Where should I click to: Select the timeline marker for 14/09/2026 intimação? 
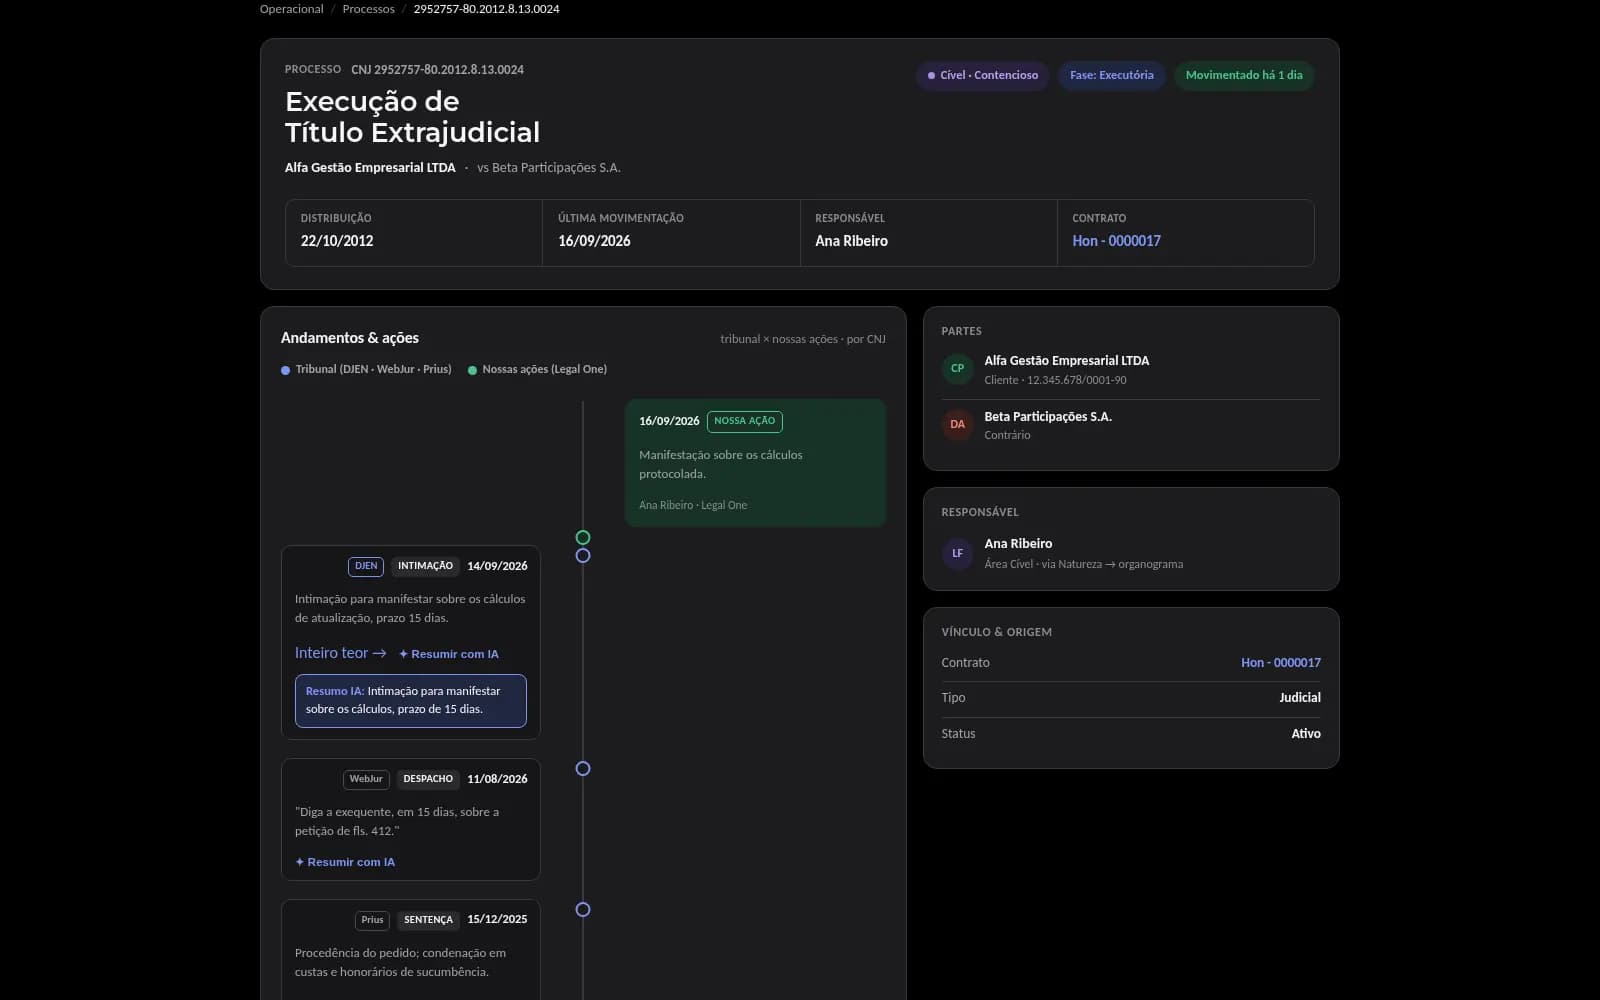[x=583, y=556]
